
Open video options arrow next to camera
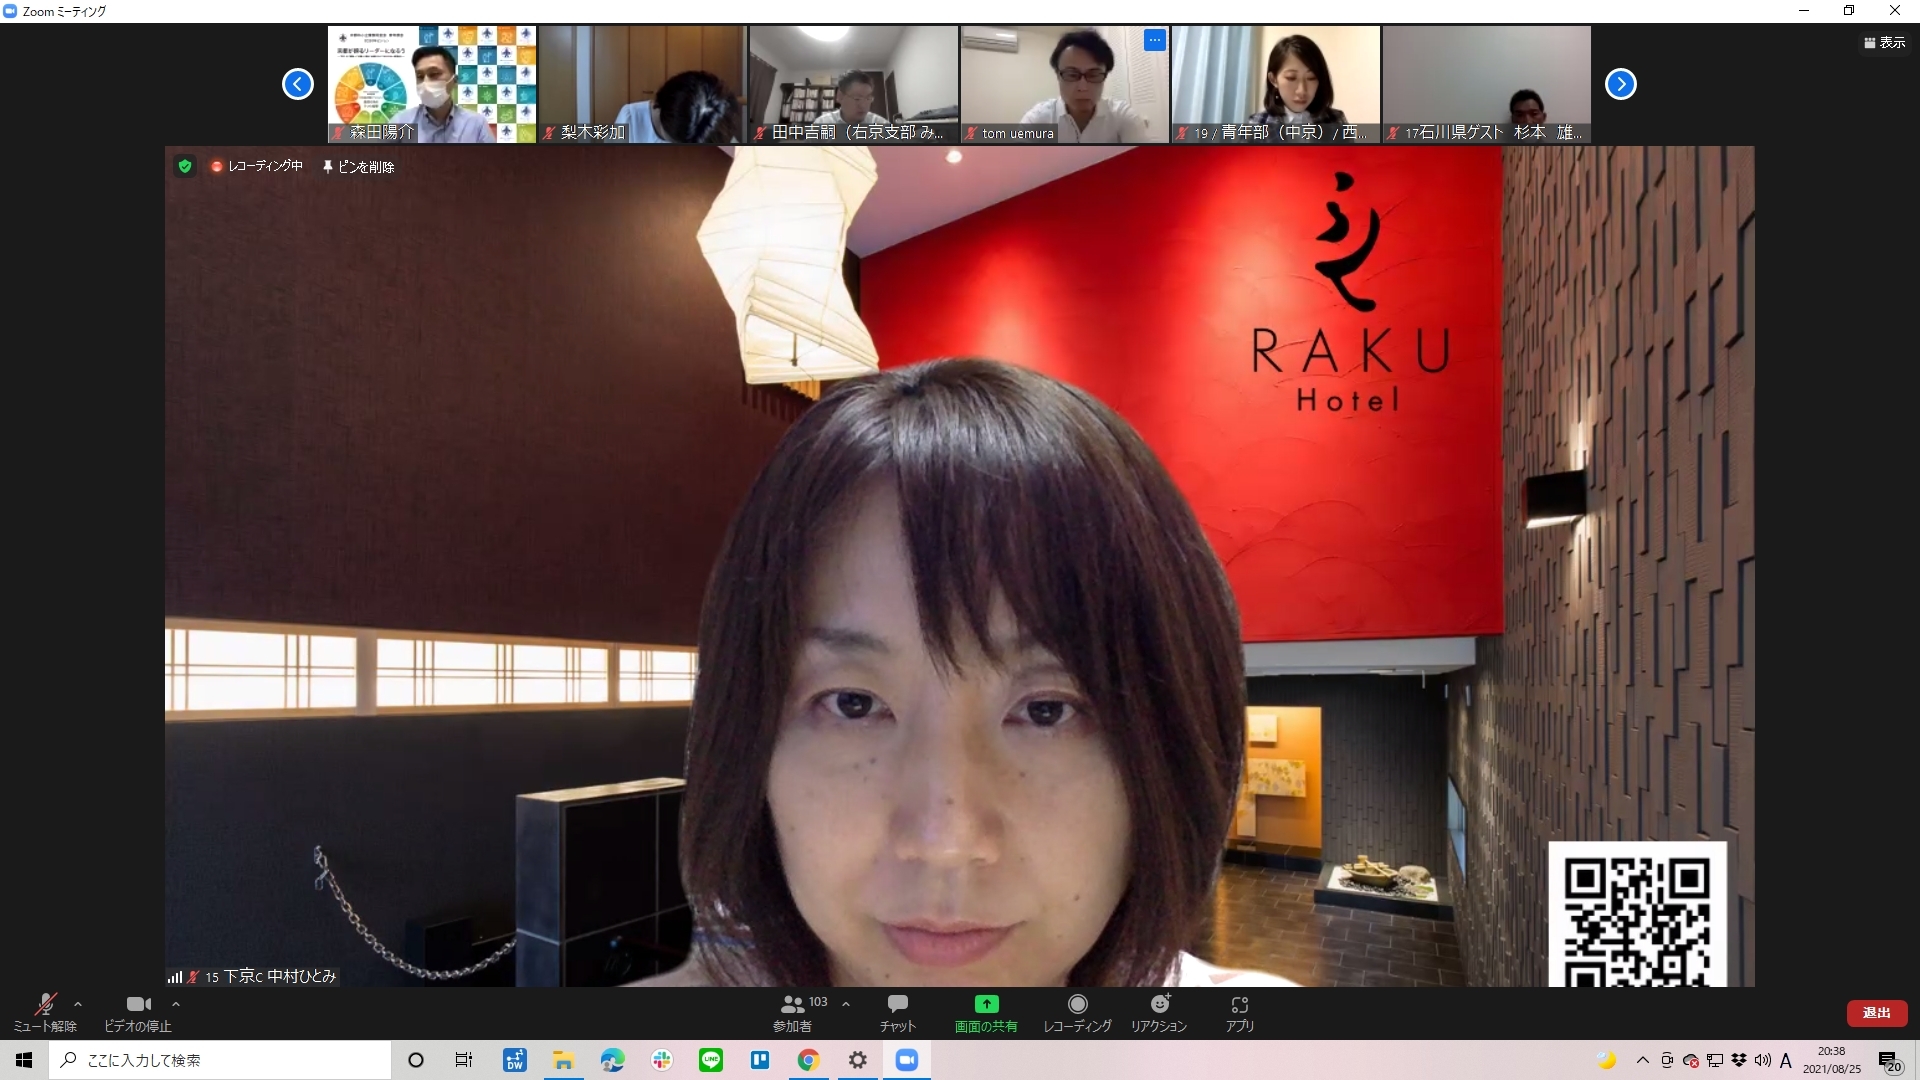pyautogui.click(x=176, y=1004)
